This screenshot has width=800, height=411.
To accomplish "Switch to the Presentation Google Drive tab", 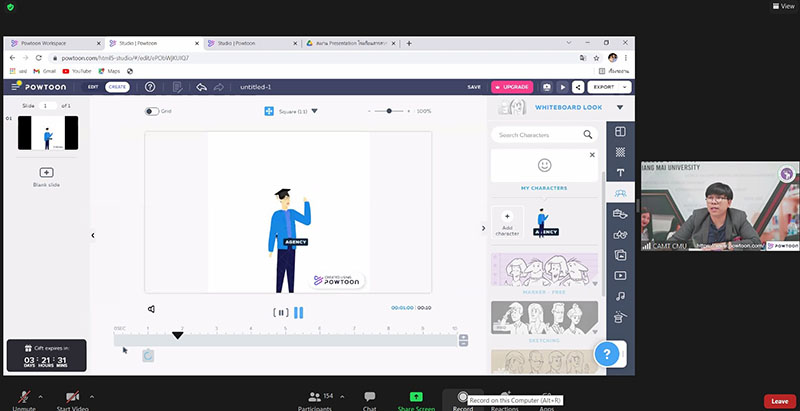I will tap(351, 43).
